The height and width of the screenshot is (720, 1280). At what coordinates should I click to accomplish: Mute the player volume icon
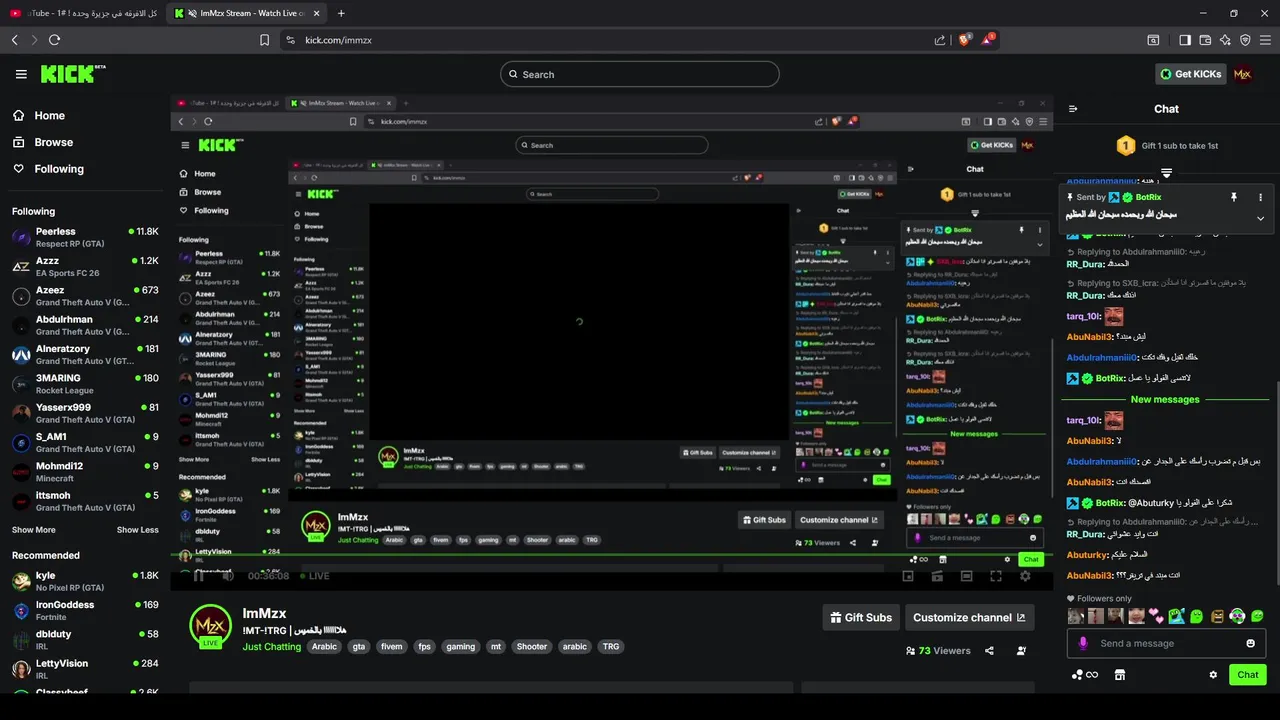coord(228,576)
